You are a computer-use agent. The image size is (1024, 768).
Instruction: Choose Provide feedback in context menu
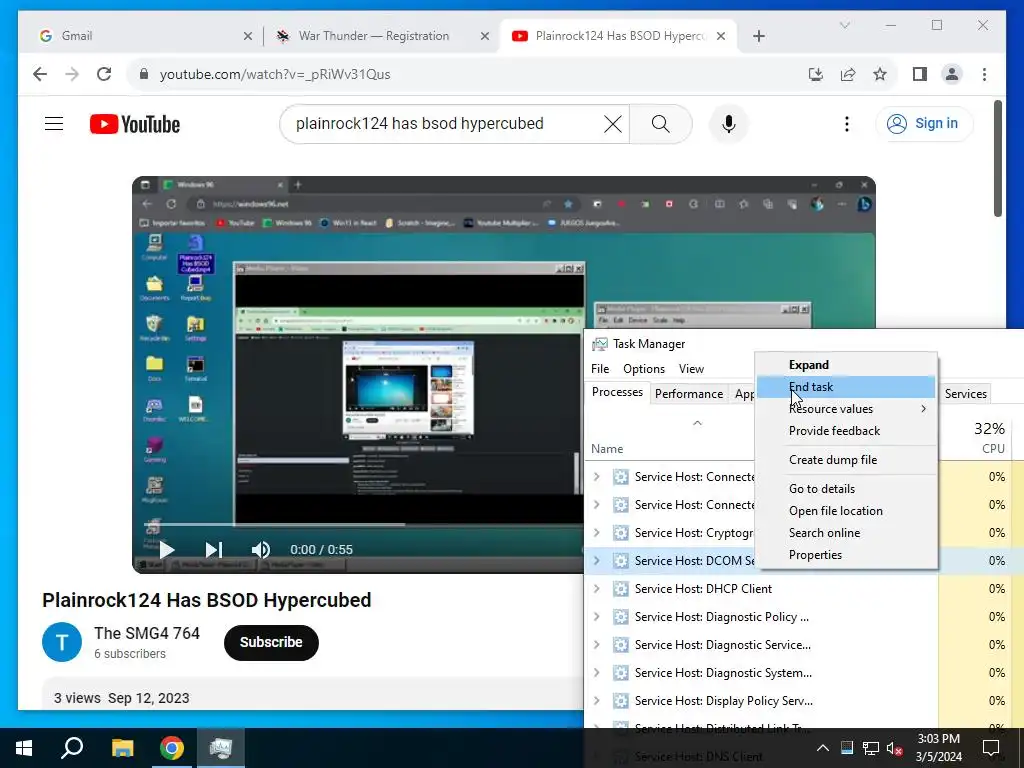click(x=846, y=431)
